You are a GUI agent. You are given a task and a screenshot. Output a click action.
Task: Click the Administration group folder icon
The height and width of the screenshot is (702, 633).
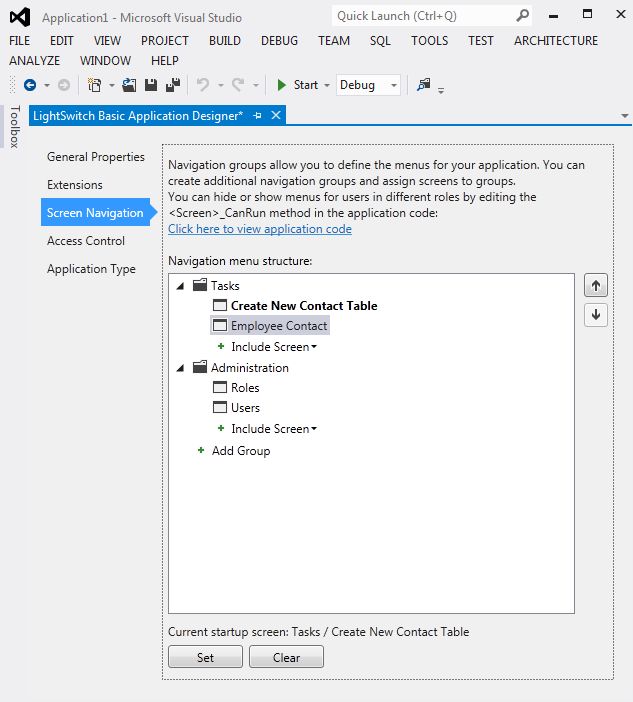200,367
